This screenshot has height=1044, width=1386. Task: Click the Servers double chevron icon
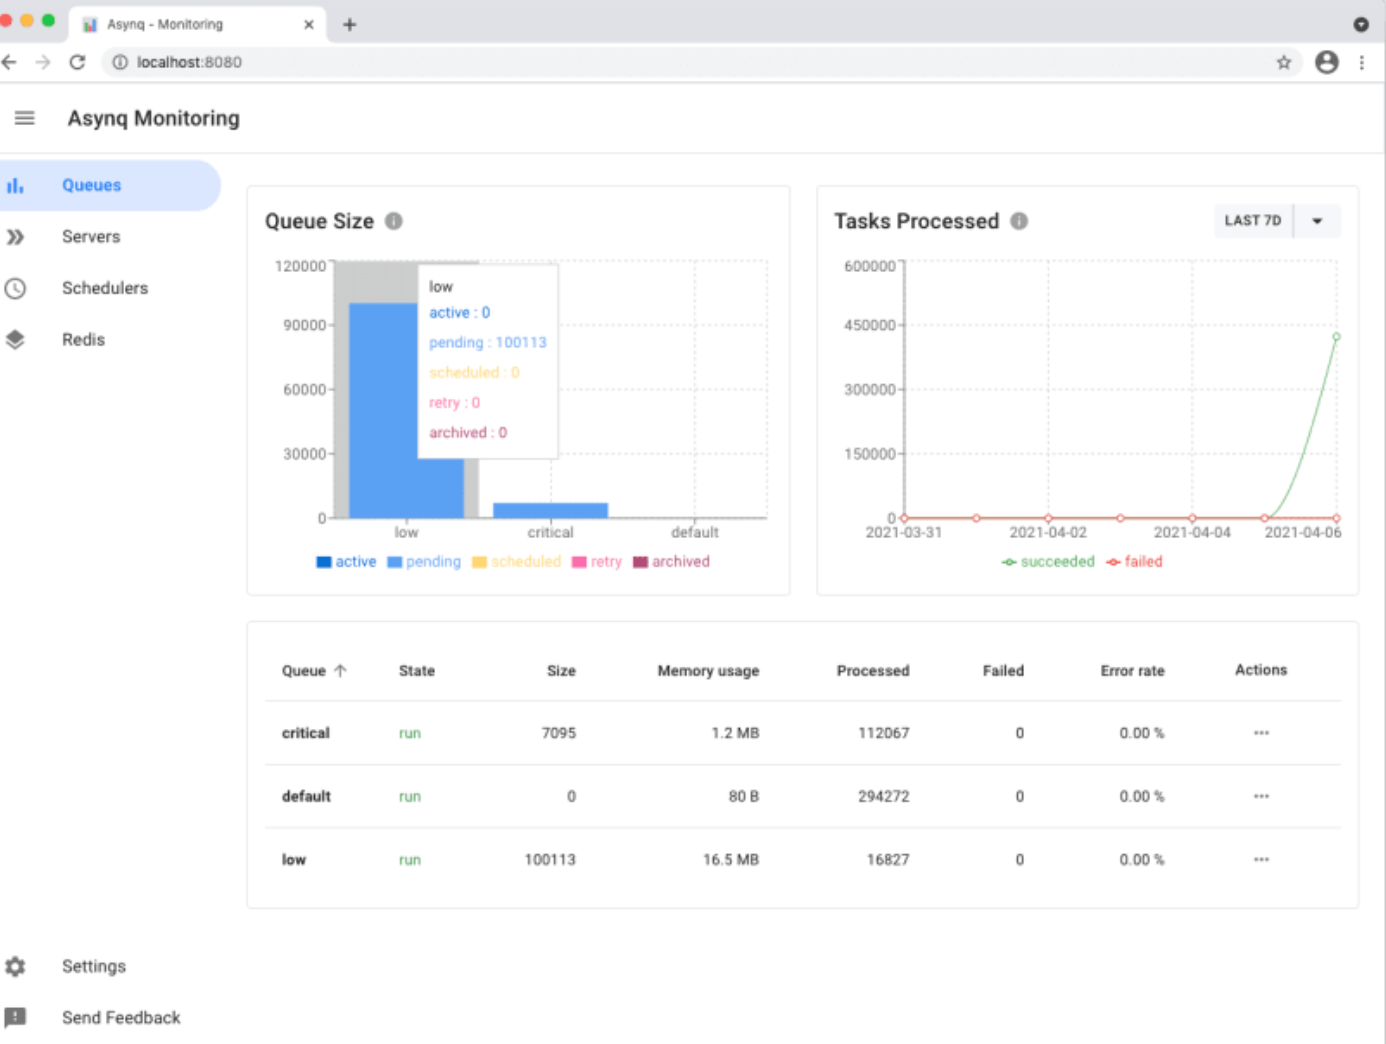15,237
